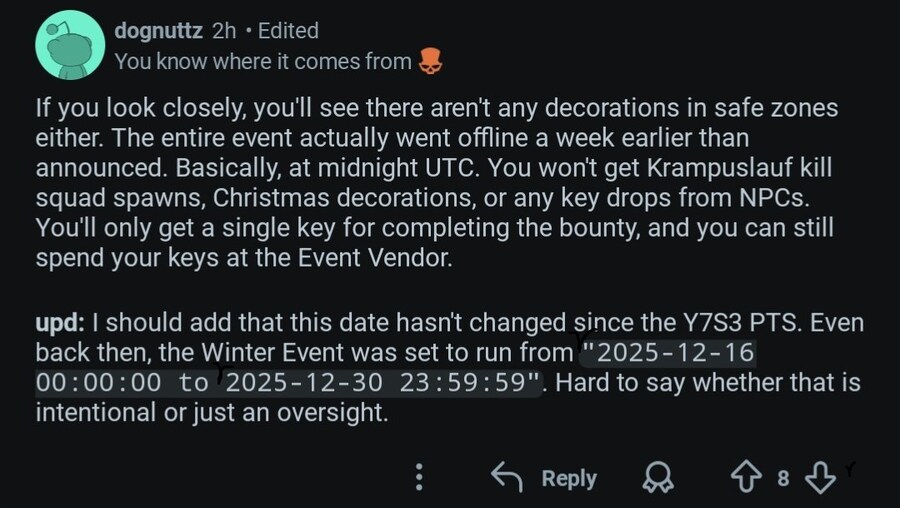900x508 pixels.
Task: Give an award with the award icon
Action: (657, 479)
